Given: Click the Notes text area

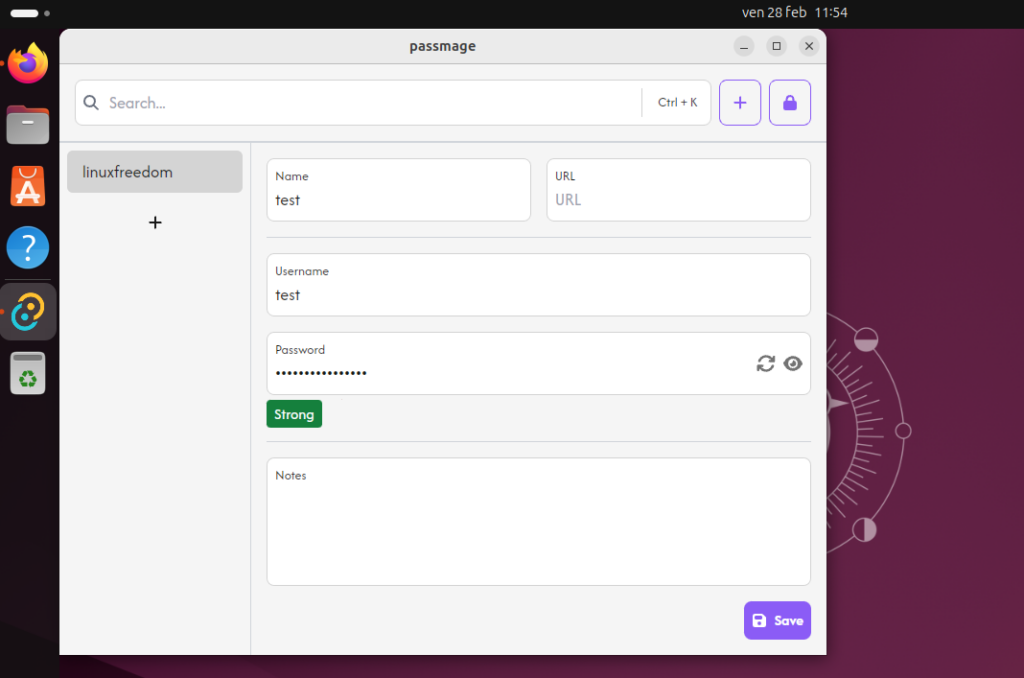Looking at the screenshot, I should (x=538, y=520).
